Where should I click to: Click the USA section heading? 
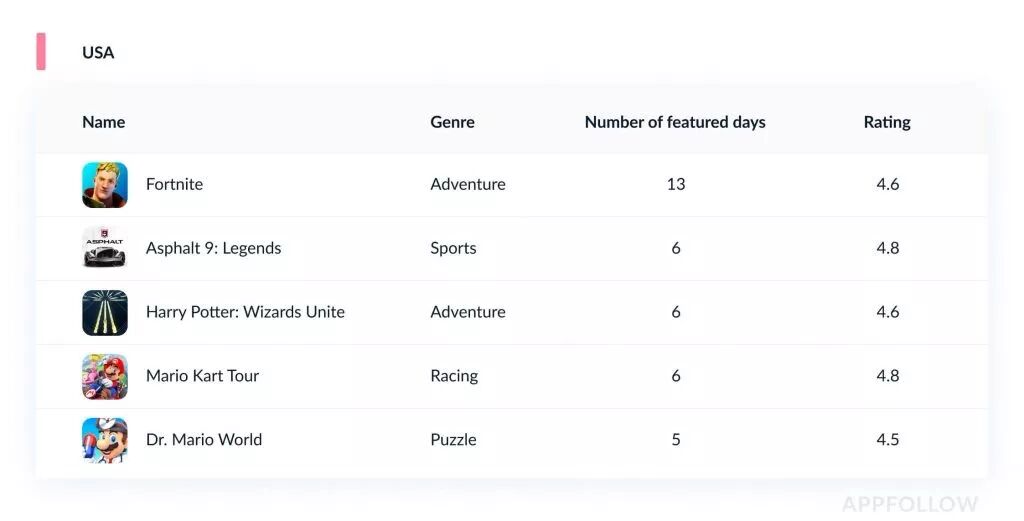(98, 52)
